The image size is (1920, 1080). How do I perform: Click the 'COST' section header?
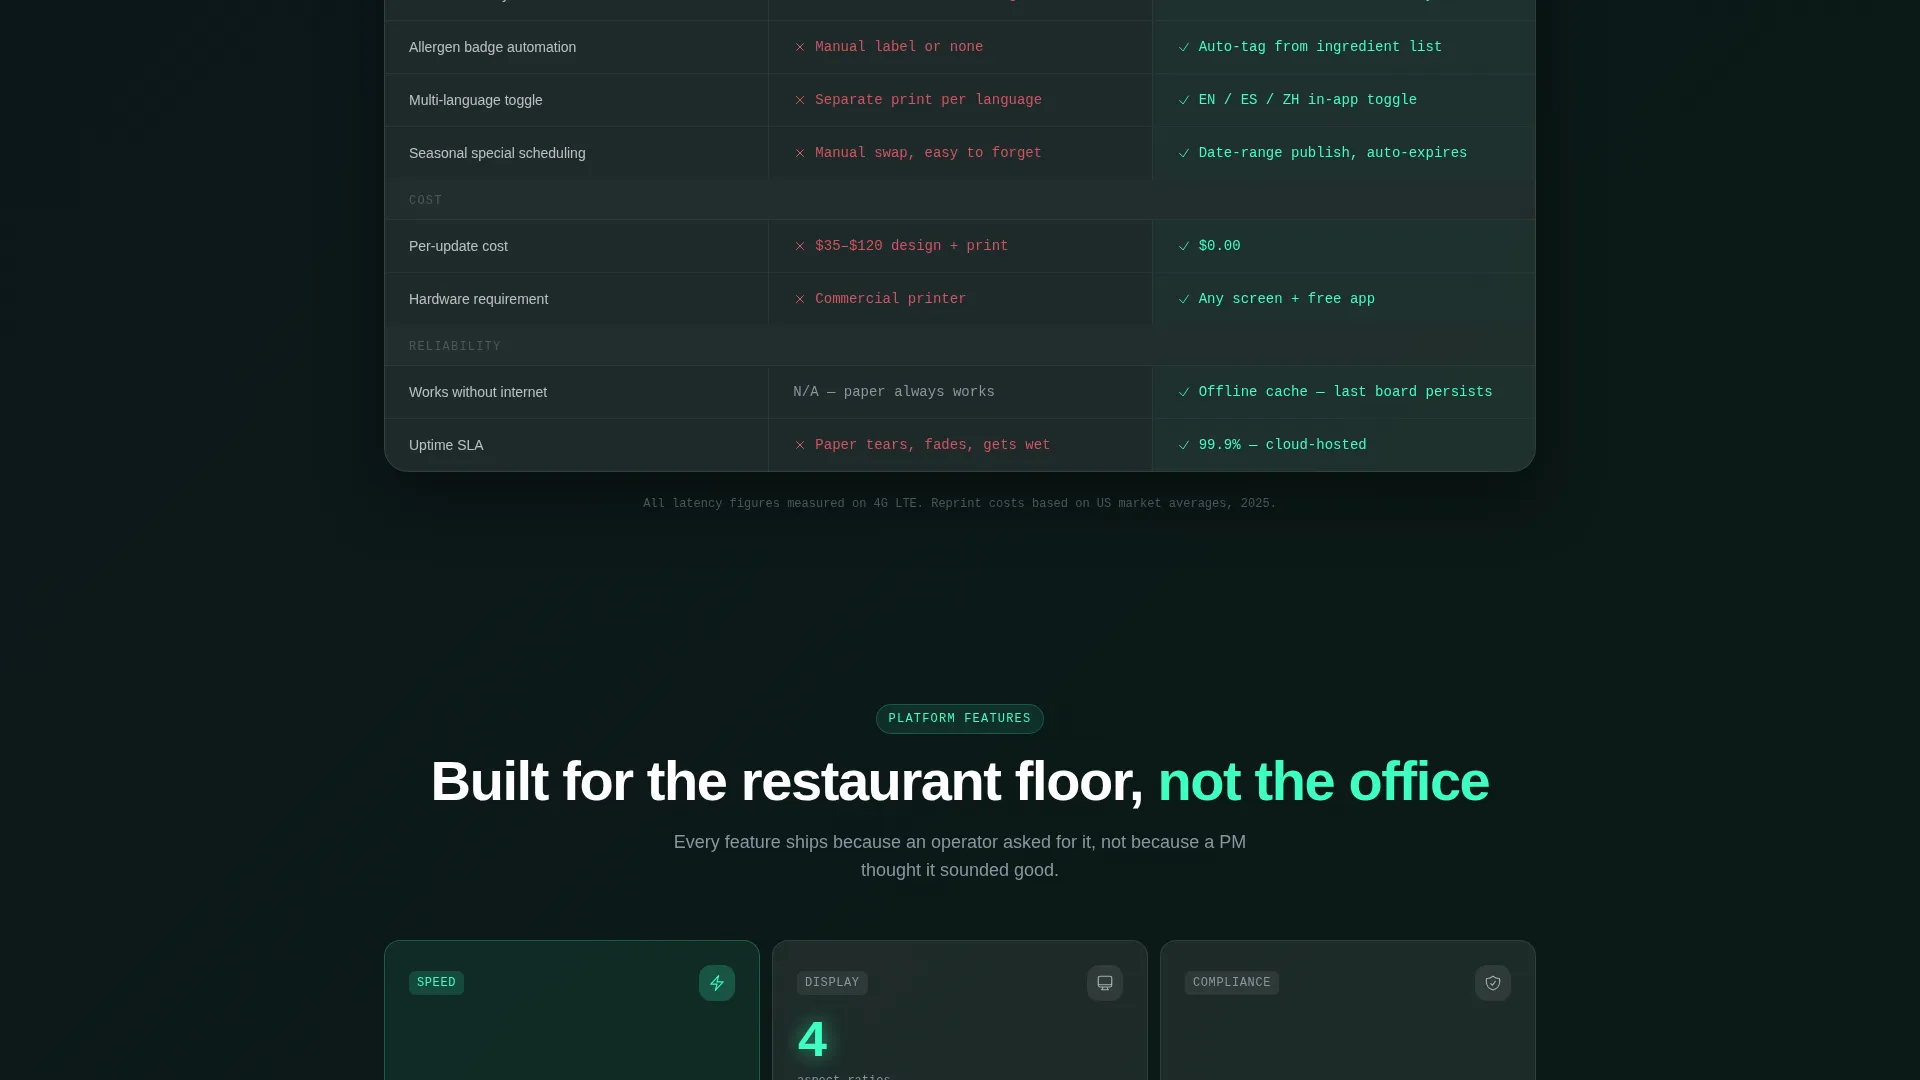[x=425, y=200]
